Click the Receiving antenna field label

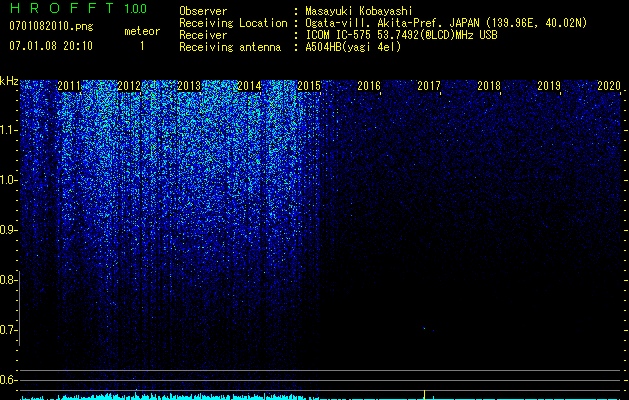[x=230, y=47]
